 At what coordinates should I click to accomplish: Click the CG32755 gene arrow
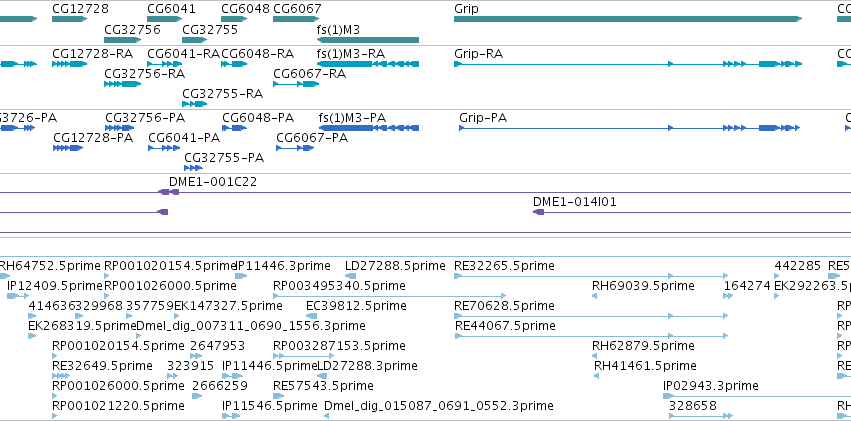pyautogui.click(x=195, y=40)
